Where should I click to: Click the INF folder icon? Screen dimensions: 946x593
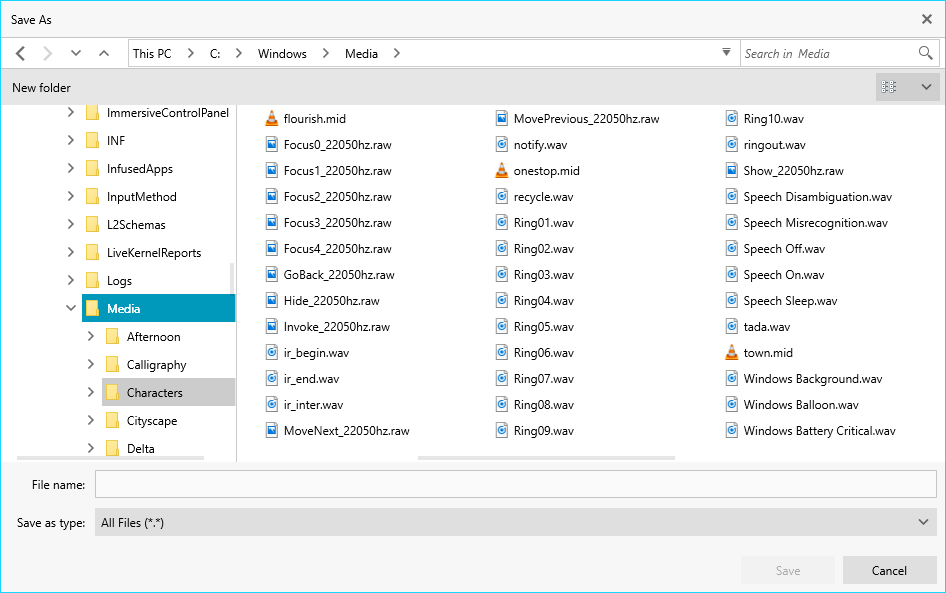(x=92, y=140)
